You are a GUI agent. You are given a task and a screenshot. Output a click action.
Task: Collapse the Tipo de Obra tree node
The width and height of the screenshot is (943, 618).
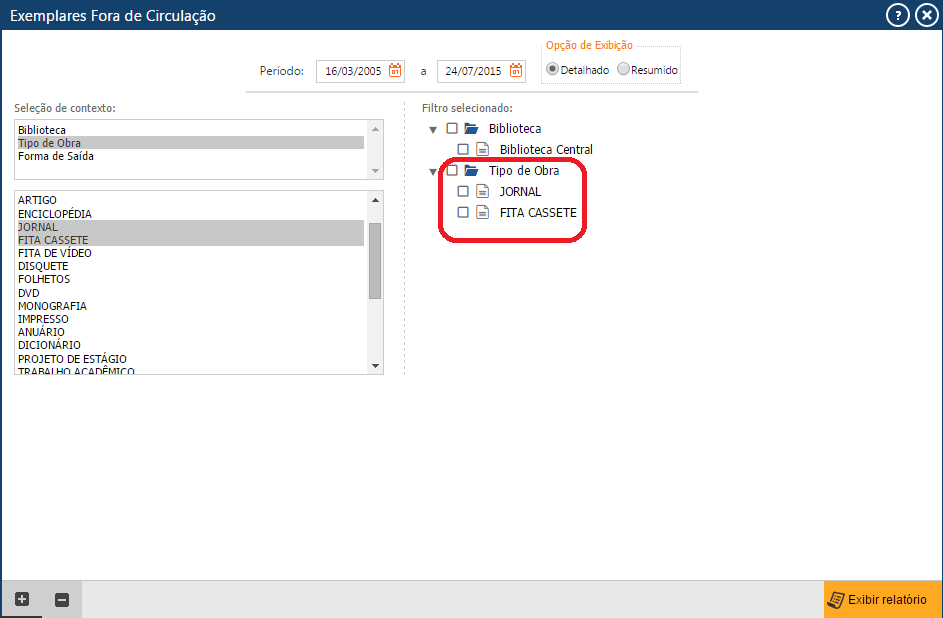click(x=432, y=172)
